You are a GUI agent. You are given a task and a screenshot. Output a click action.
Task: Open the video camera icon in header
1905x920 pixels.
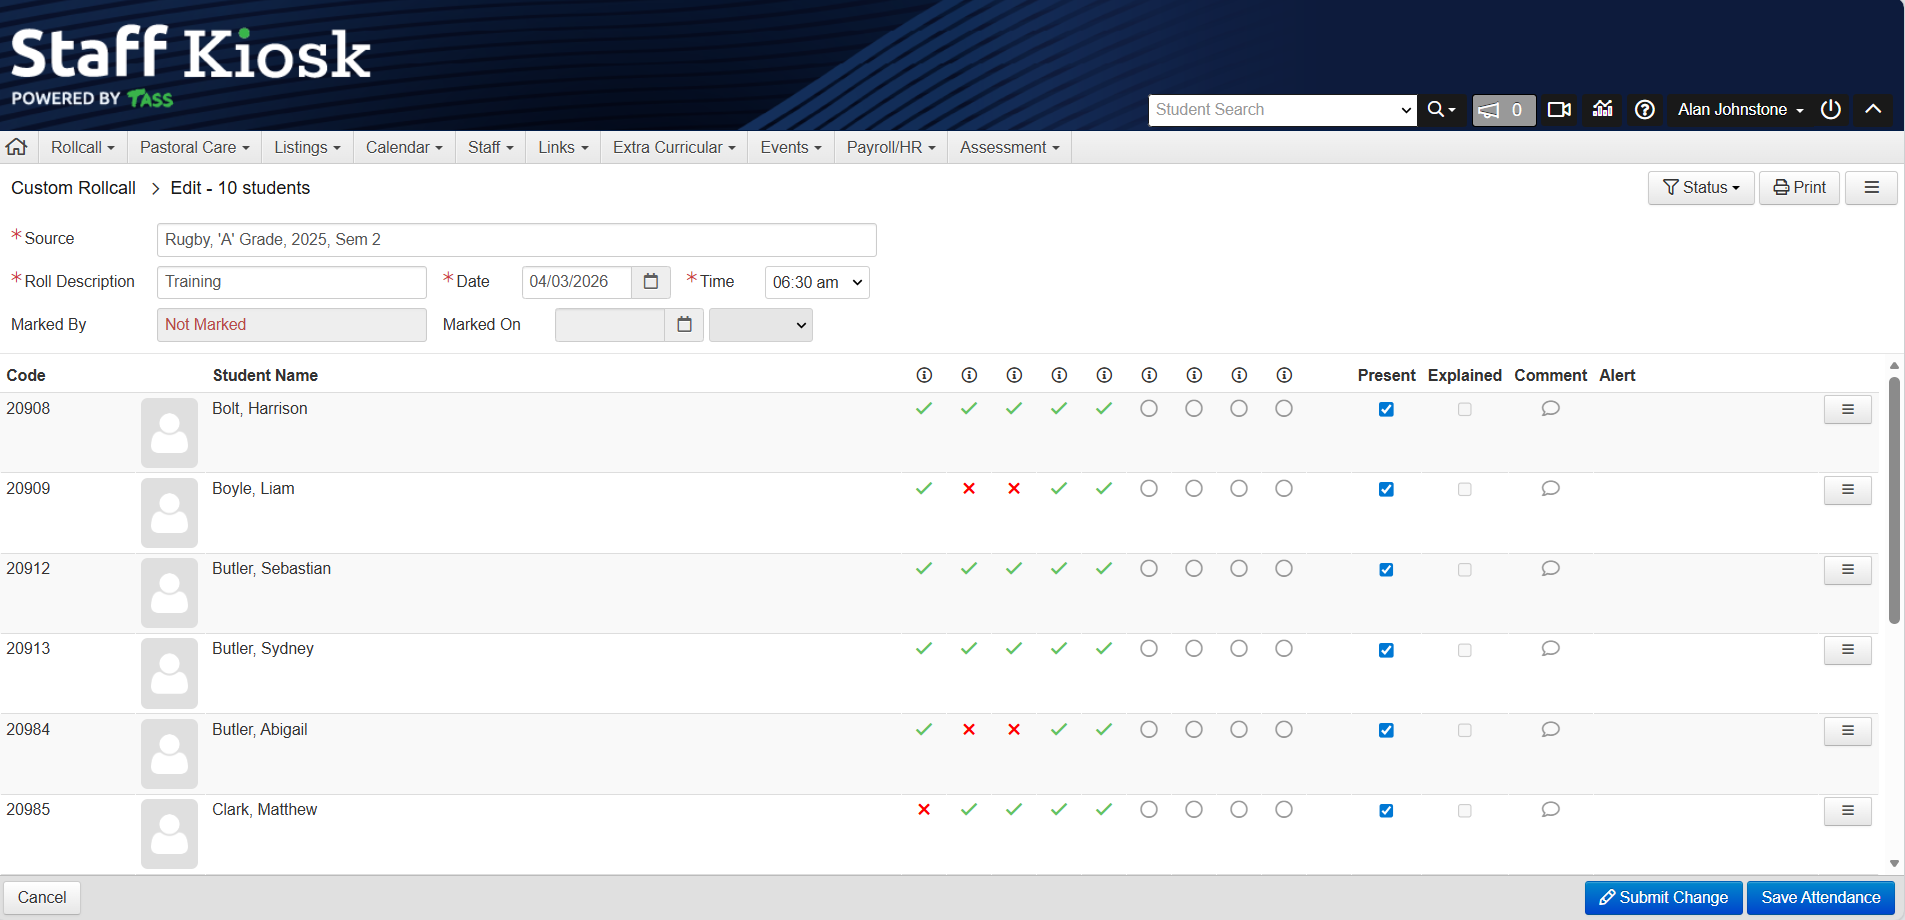1559,109
